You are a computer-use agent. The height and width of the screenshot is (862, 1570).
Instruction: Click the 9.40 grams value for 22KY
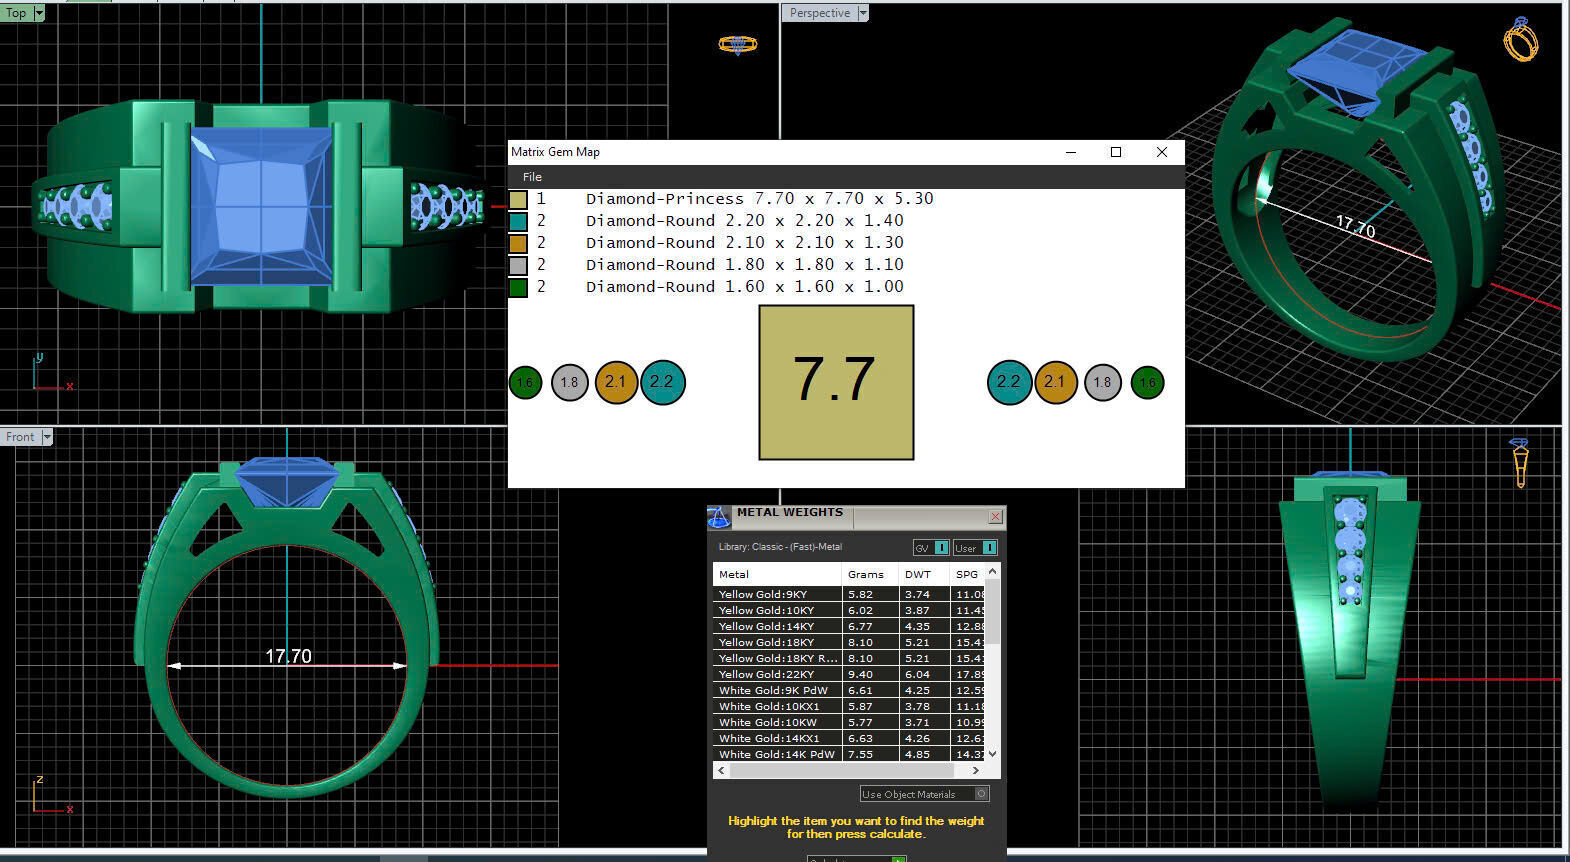(x=860, y=674)
